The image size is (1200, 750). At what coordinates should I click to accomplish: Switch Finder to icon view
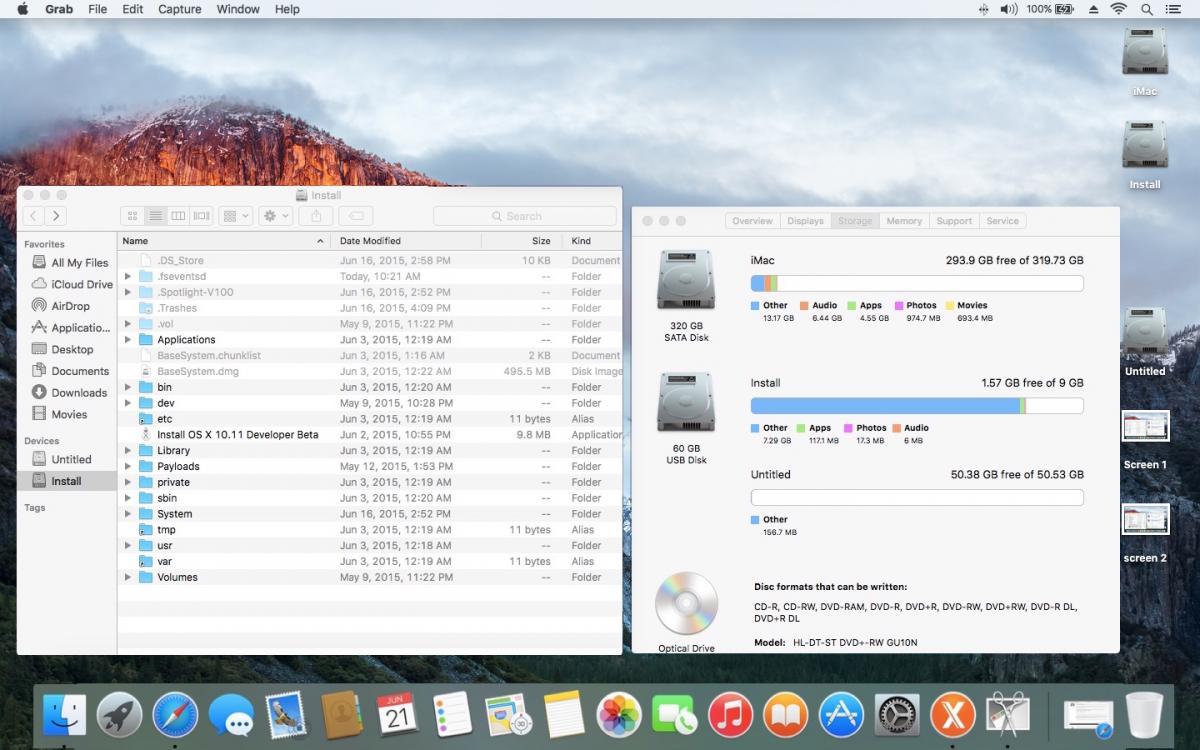coord(133,216)
